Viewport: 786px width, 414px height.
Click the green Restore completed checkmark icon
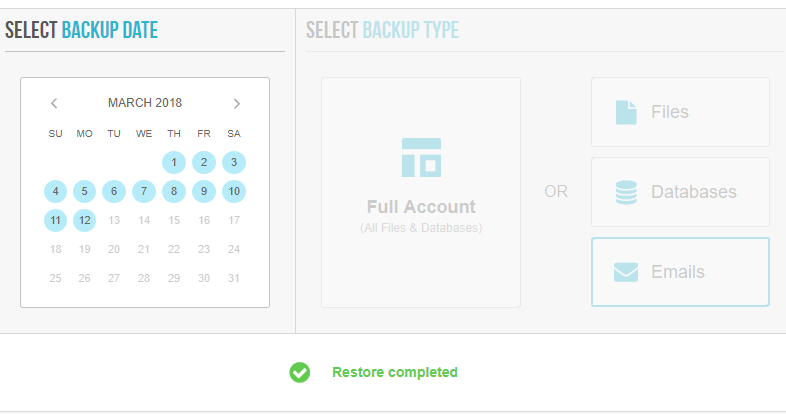pos(300,372)
